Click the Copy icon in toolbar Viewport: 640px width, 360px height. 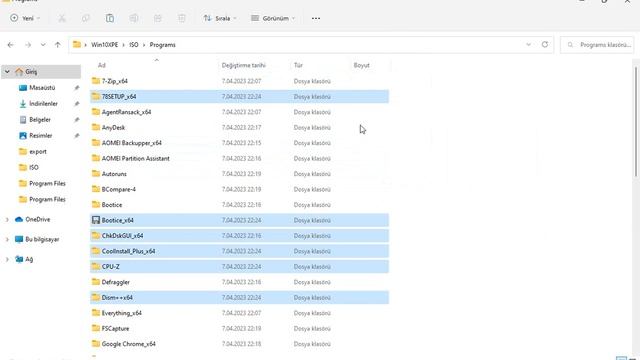tap(86, 18)
